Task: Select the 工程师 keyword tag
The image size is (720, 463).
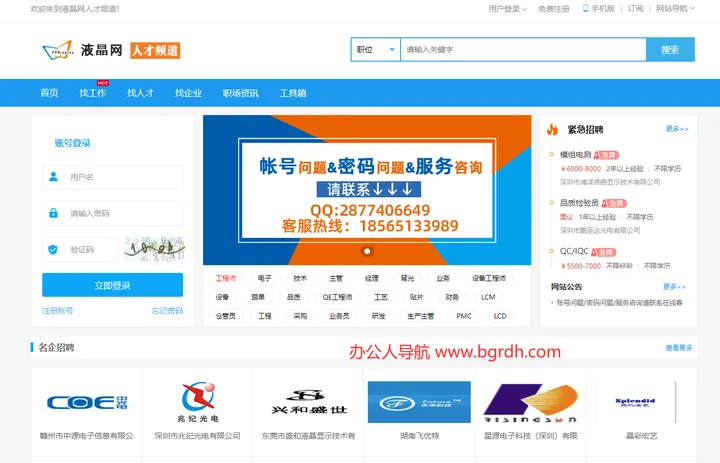Action: click(x=226, y=278)
